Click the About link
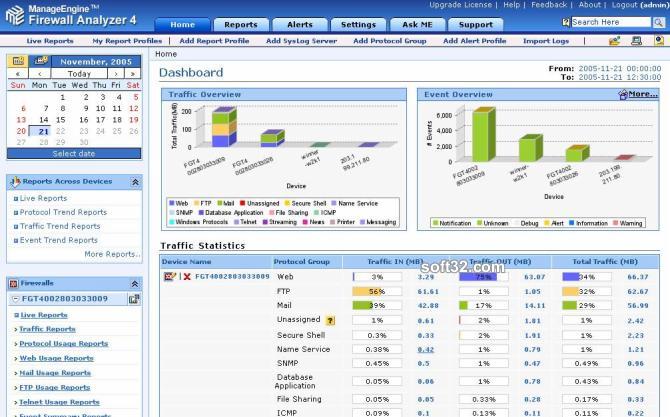 [x=590, y=5]
